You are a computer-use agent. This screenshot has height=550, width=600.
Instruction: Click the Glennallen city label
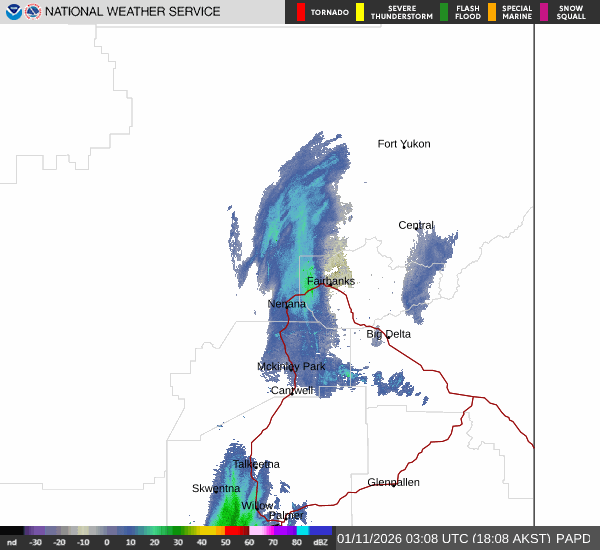[x=393, y=482]
